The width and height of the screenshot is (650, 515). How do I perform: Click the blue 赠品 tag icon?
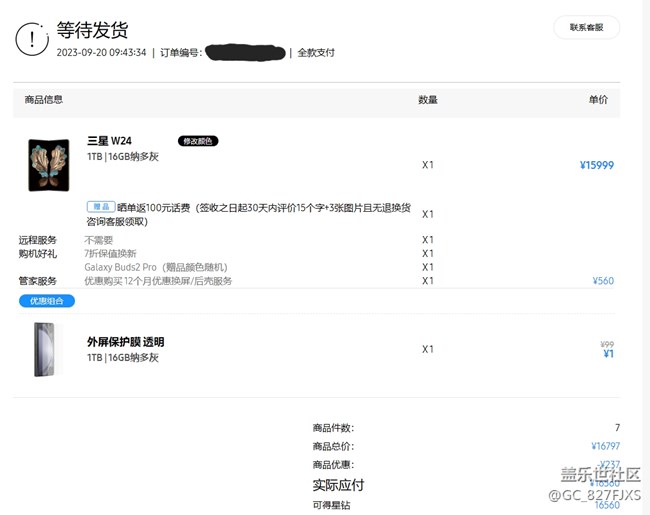pos(98,206)
